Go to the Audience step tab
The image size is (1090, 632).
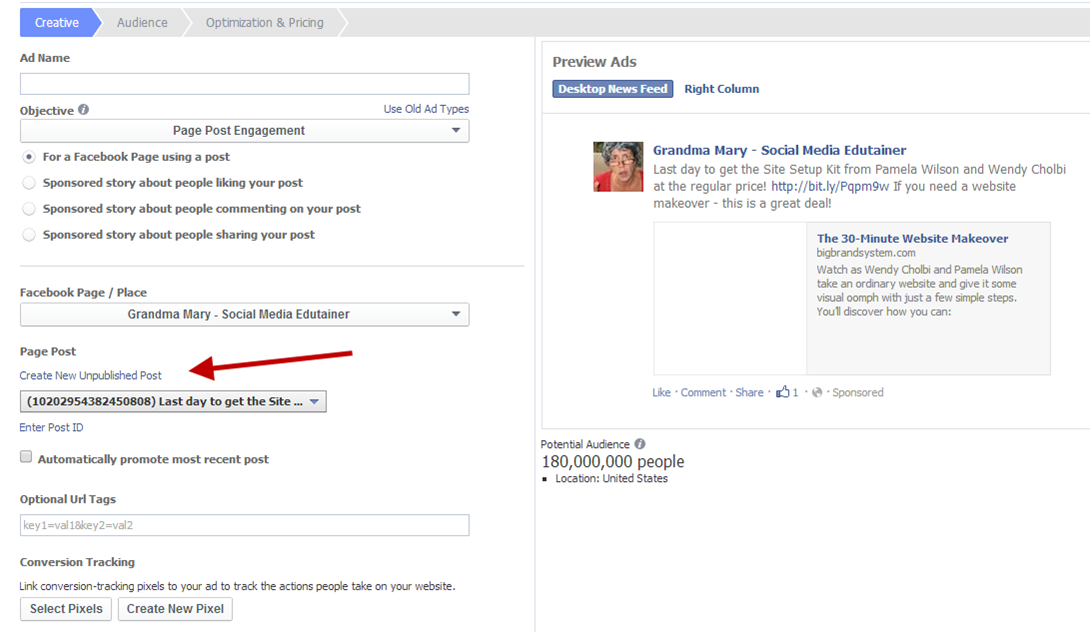click(143, 22)
